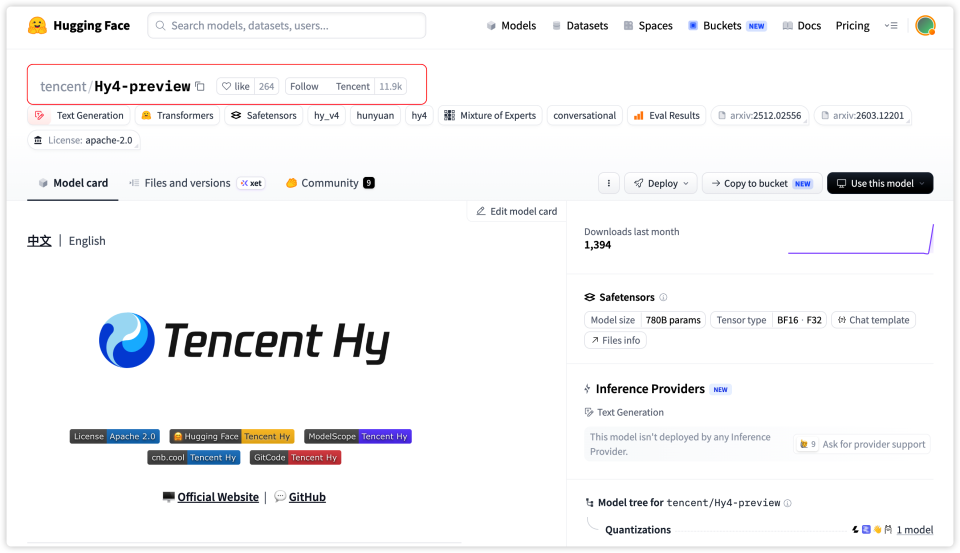
Task: Expand the Use this model dropdown
Action: (x=880, y=183)
